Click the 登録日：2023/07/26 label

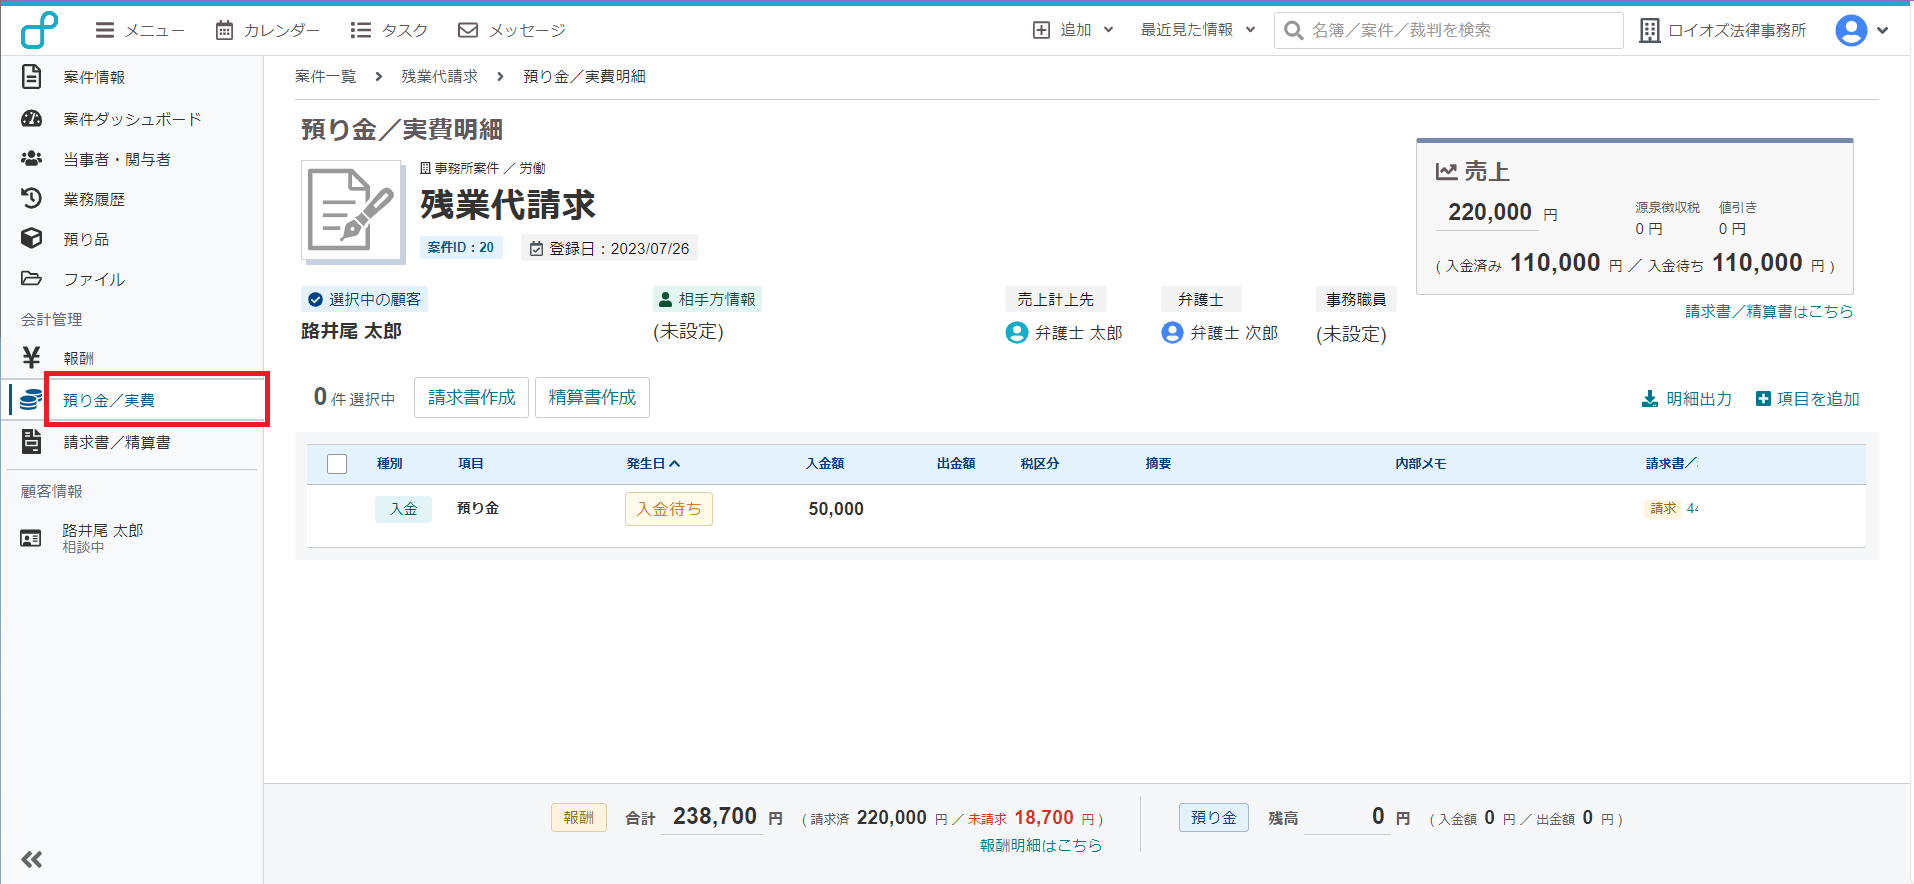pyautogui.click(x=609, y=248)
